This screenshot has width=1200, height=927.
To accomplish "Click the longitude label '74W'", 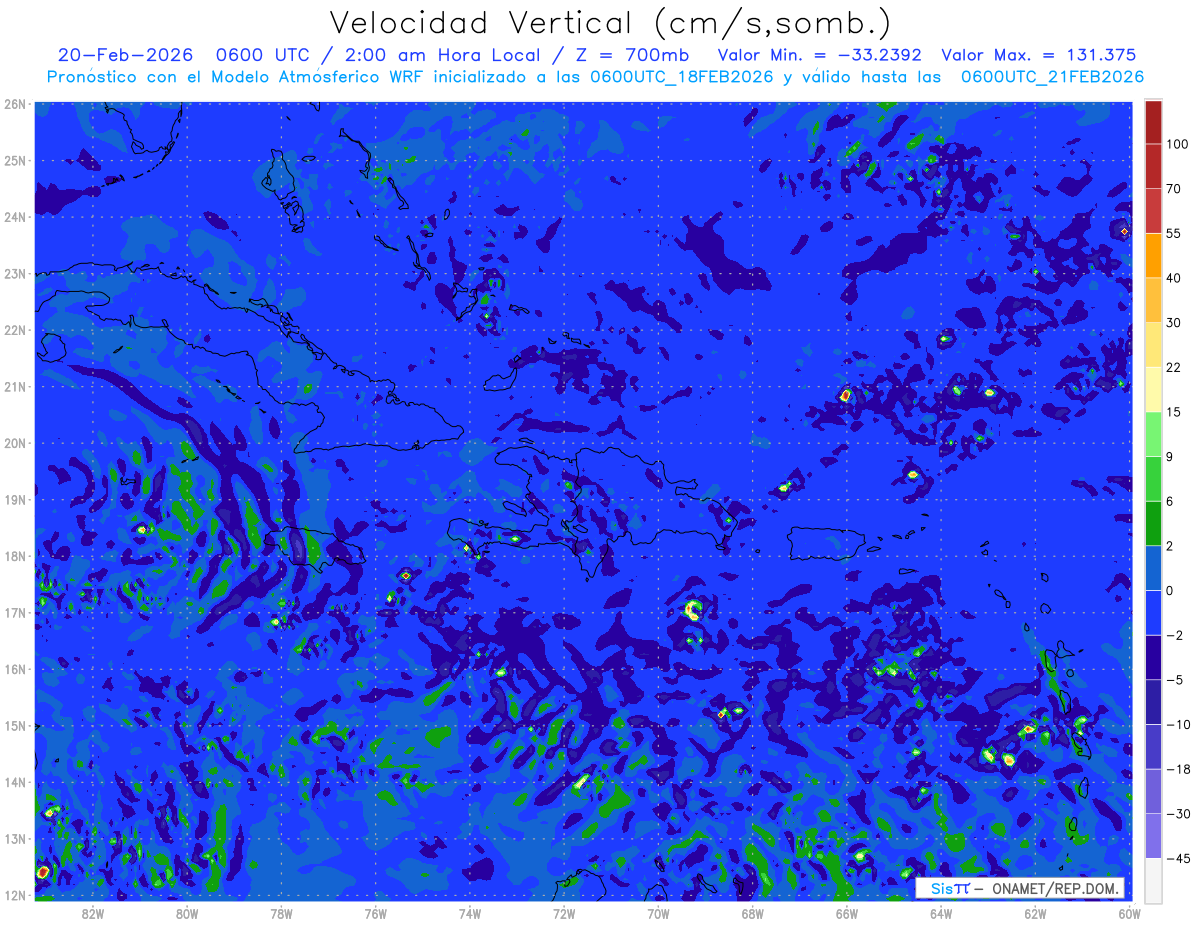I will [x=470, y=913].
